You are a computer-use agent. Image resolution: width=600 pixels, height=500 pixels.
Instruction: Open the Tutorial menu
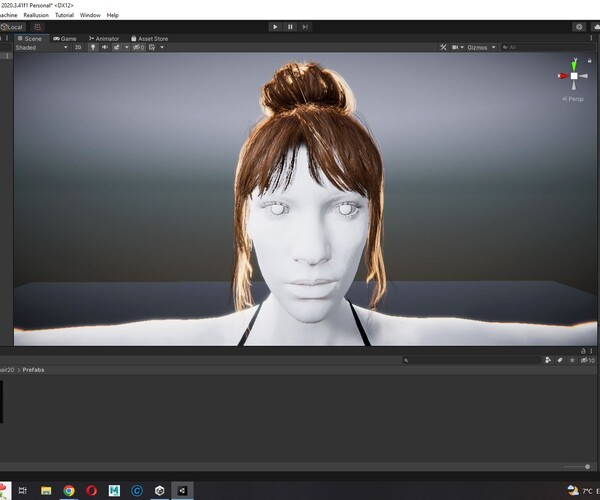click(64, 15)
